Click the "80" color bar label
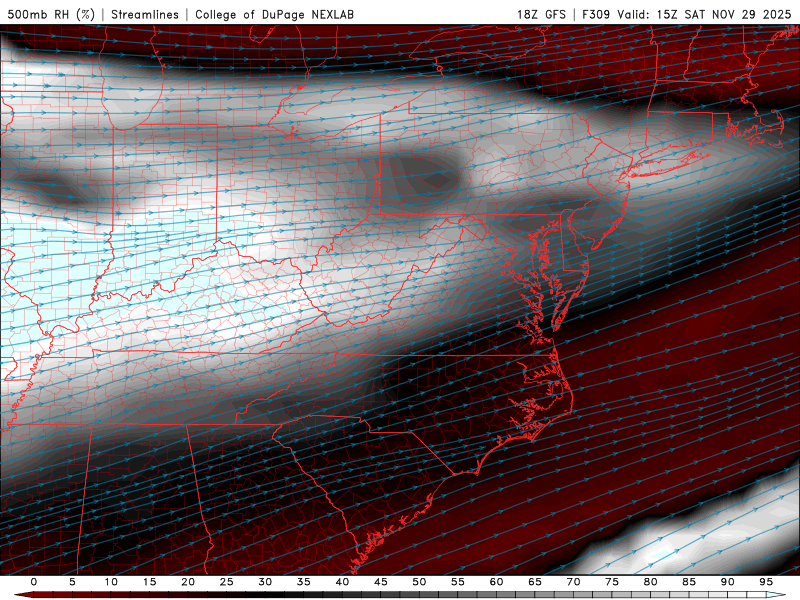The width and height of the screenshot is (800, 600). (x=651, y=582)
